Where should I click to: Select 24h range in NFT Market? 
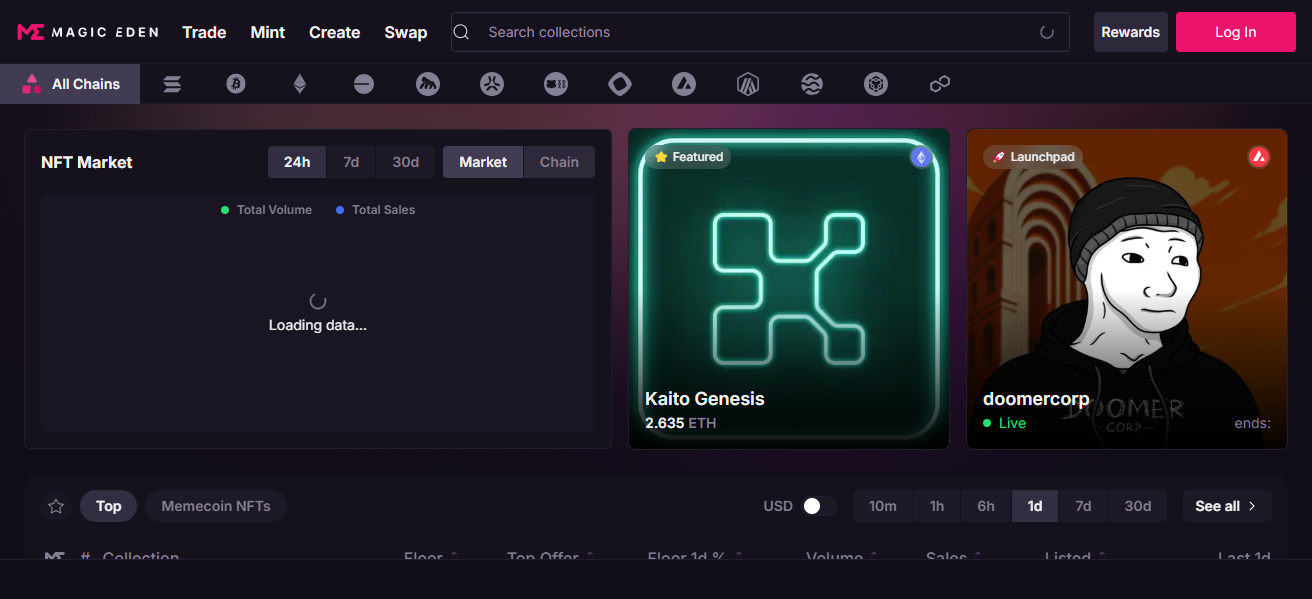click(297, 162)
